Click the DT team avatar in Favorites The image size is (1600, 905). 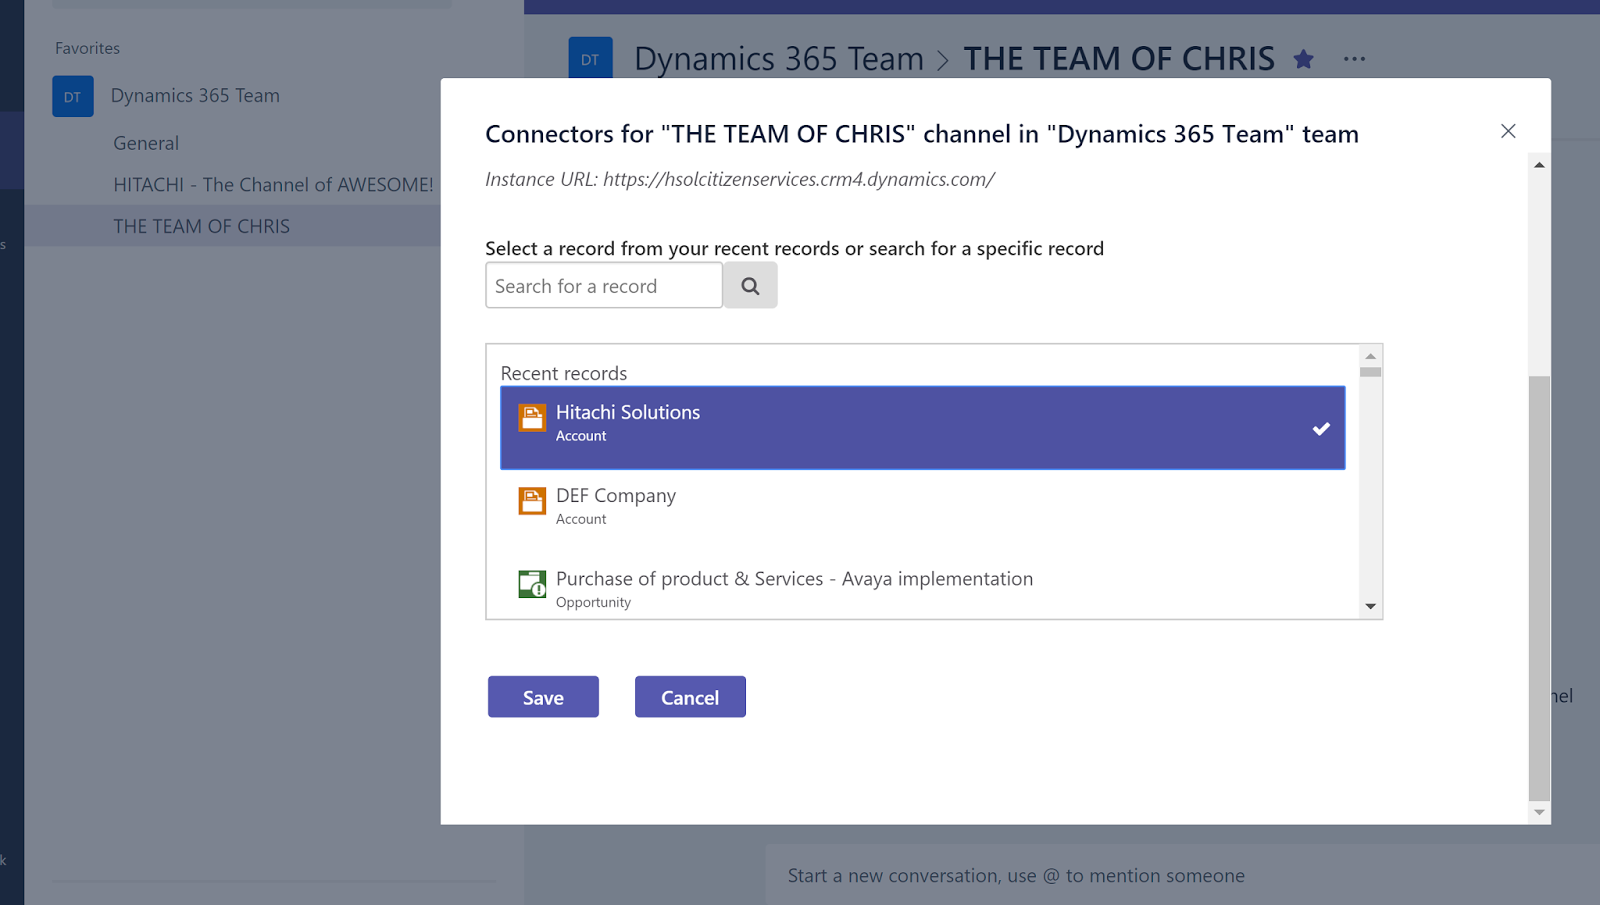pos(73,97)
